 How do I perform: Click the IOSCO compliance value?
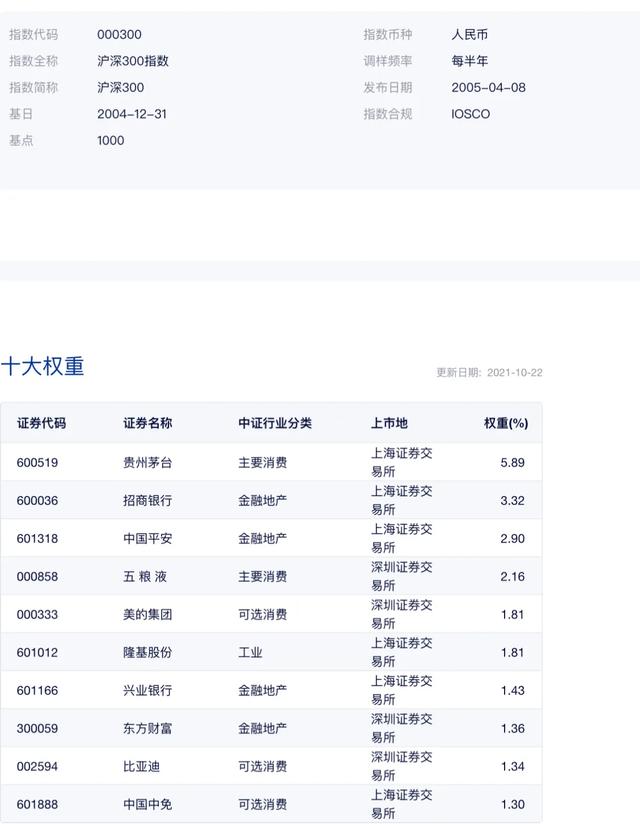tap(471, 114)
